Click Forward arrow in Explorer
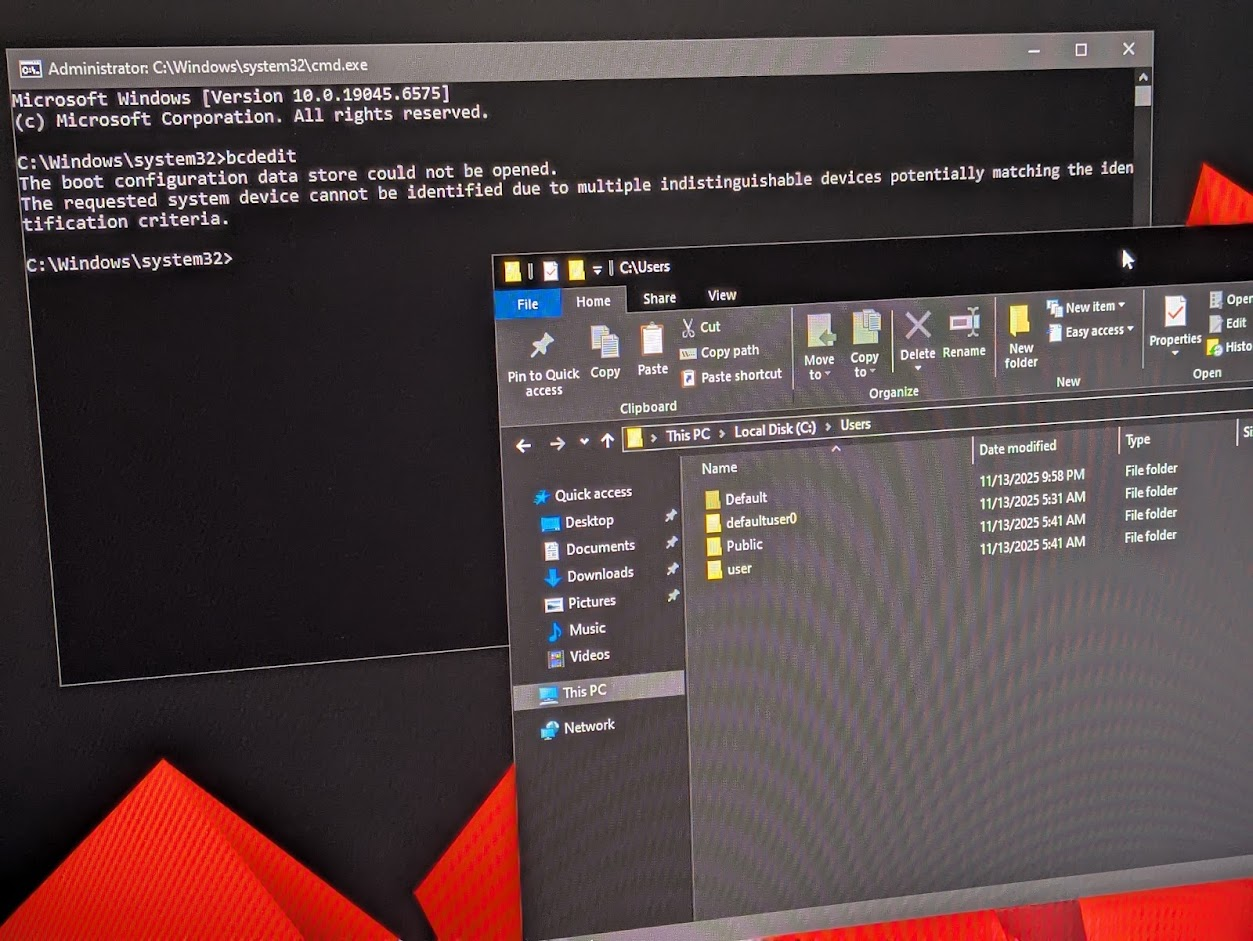Image resolution: width=1253 pixels, height=941 pixels. coord(557,443)
